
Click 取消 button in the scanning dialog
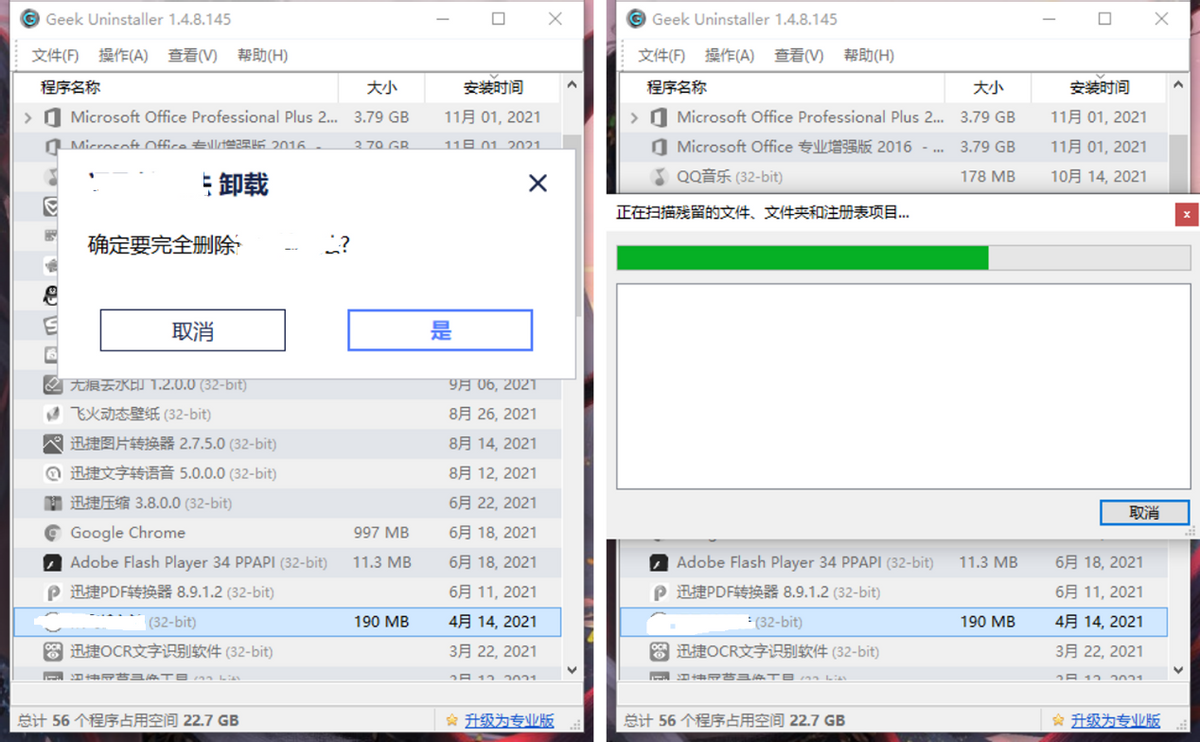1144,512
